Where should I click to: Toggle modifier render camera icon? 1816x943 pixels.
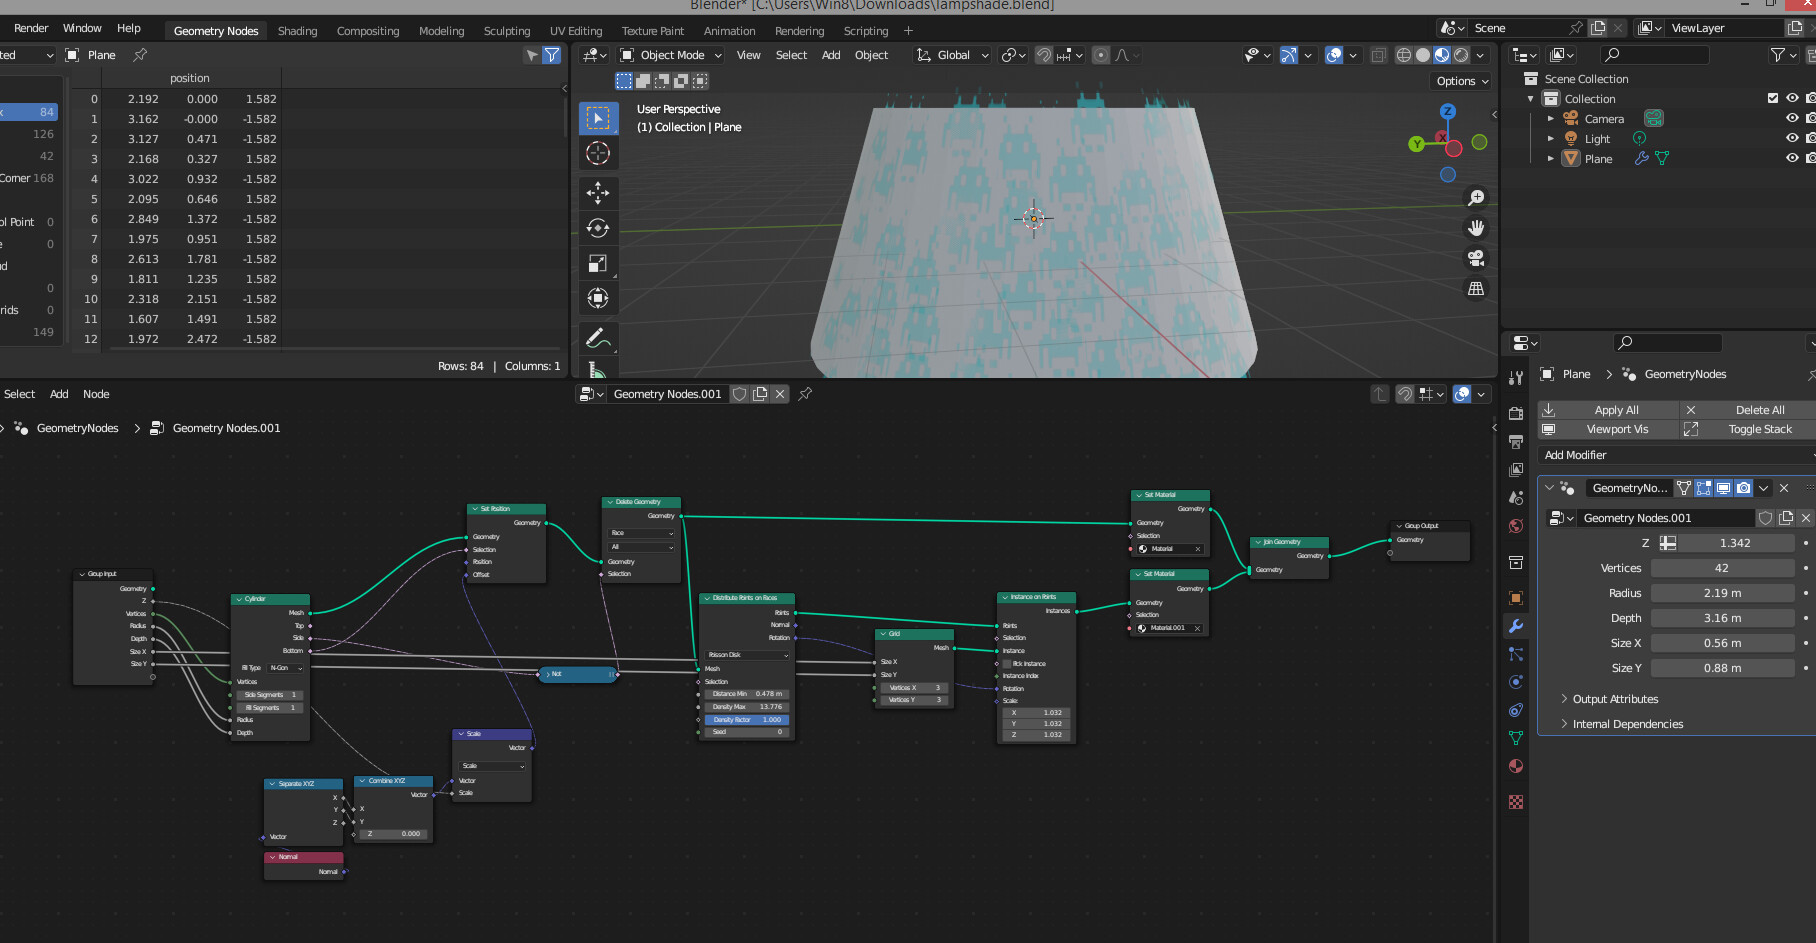(x=1743, y=488)
